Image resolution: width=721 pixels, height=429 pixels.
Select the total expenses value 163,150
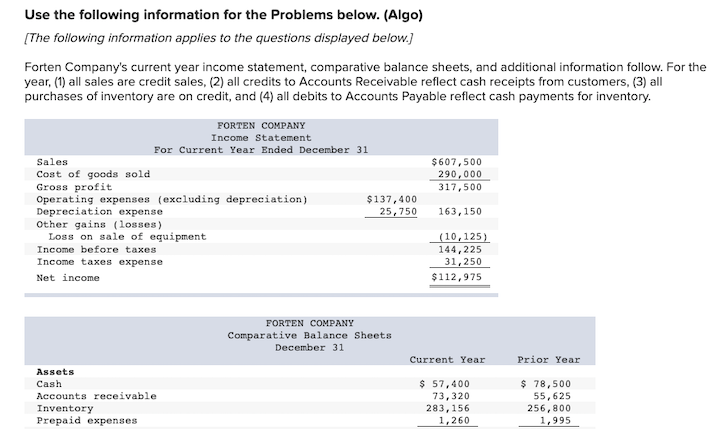[x=460, y=212]
